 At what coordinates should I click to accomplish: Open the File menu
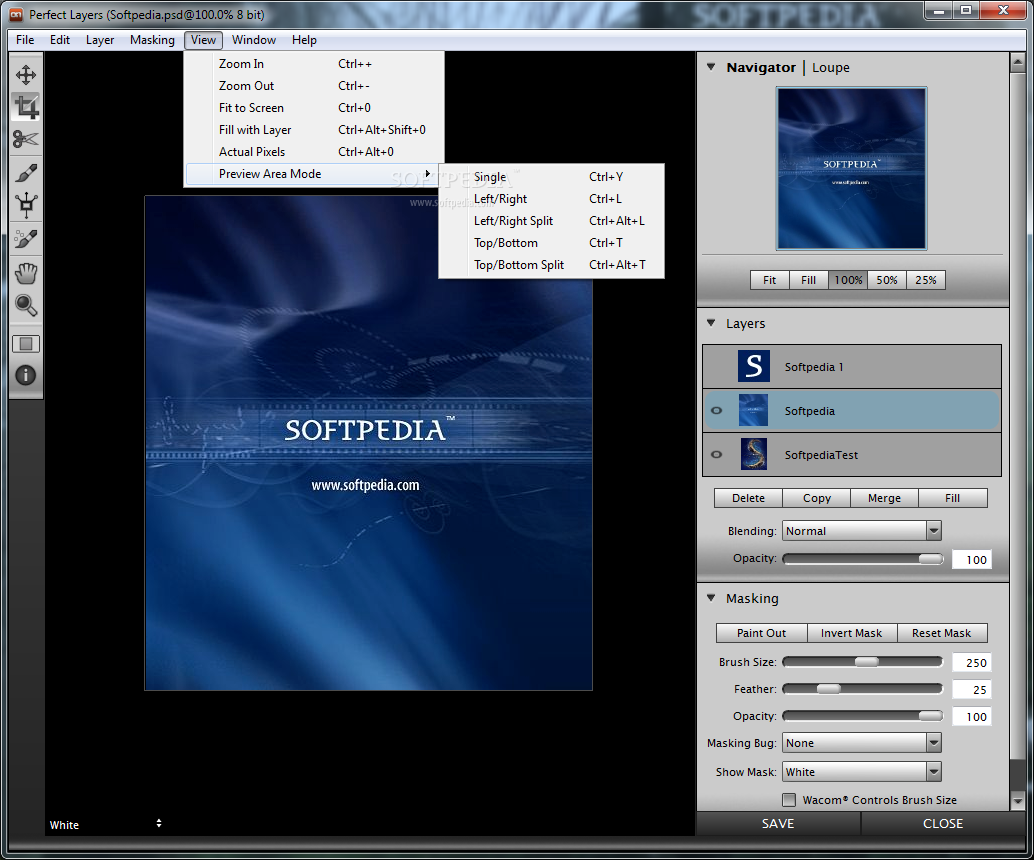pos(25,40)
